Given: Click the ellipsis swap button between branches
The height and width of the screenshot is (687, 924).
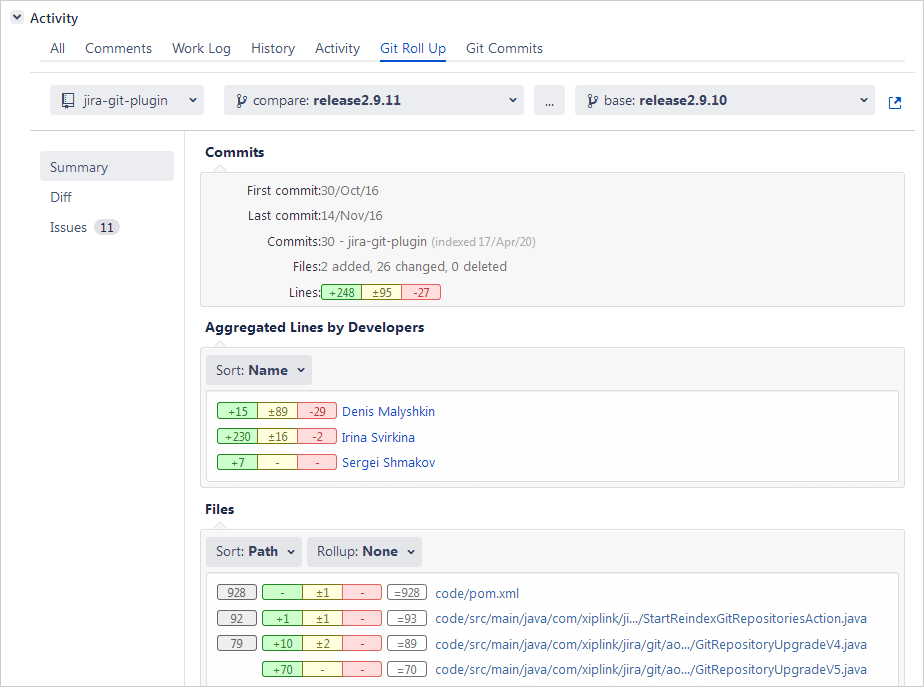Looking at the screenshot, I should point(549,100).
